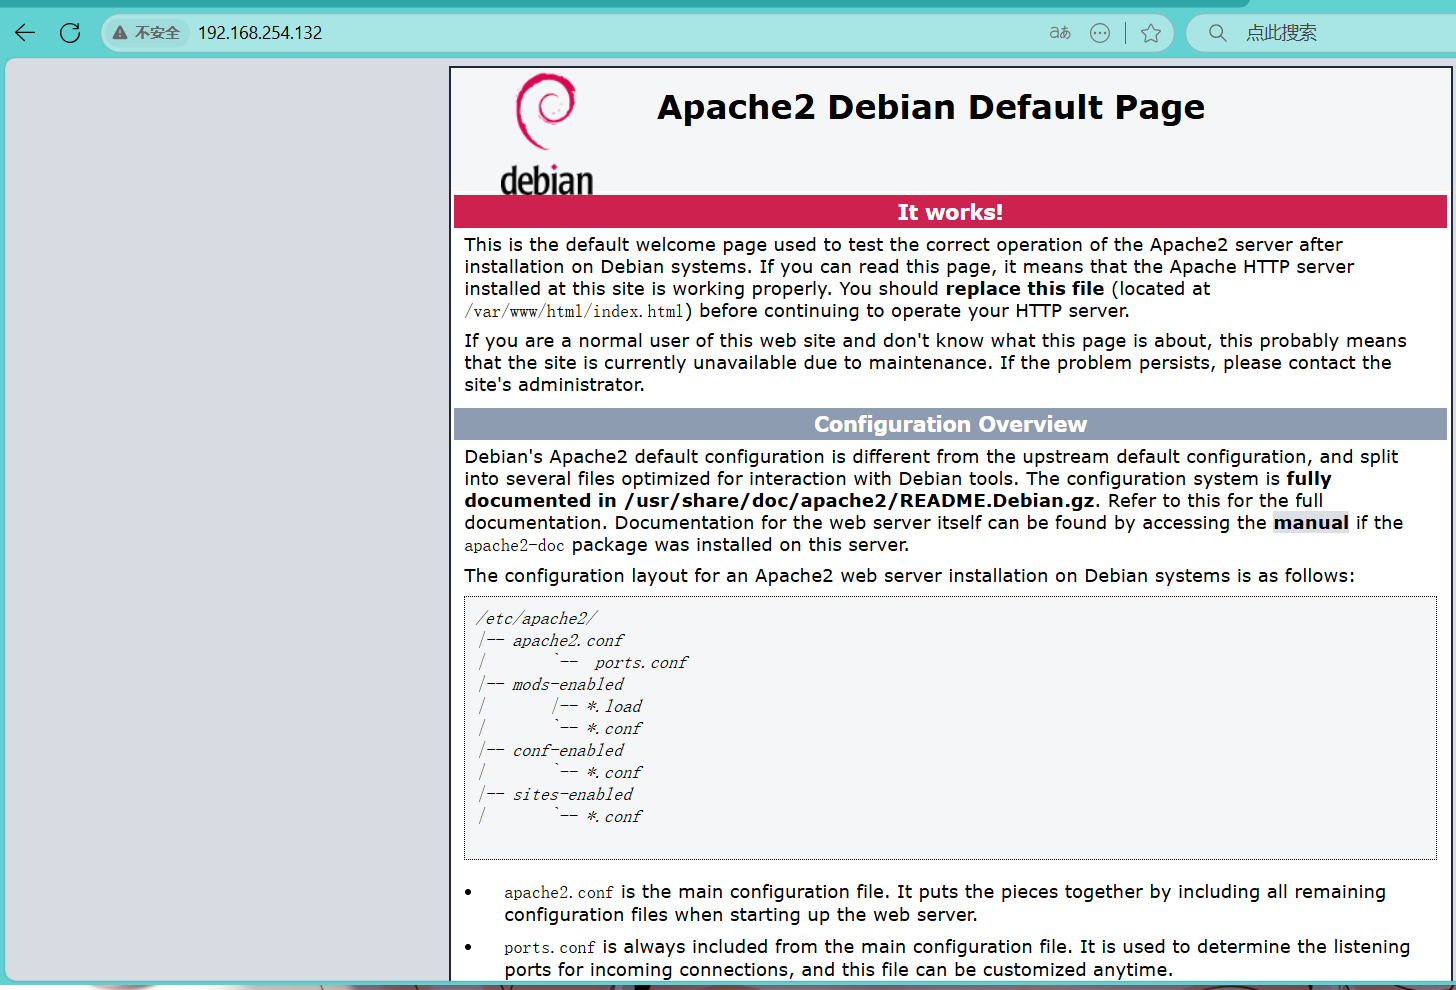Viewport: 1456px width, 990px height.
Task: Click the bold replace this file text
Action: 1025,289
